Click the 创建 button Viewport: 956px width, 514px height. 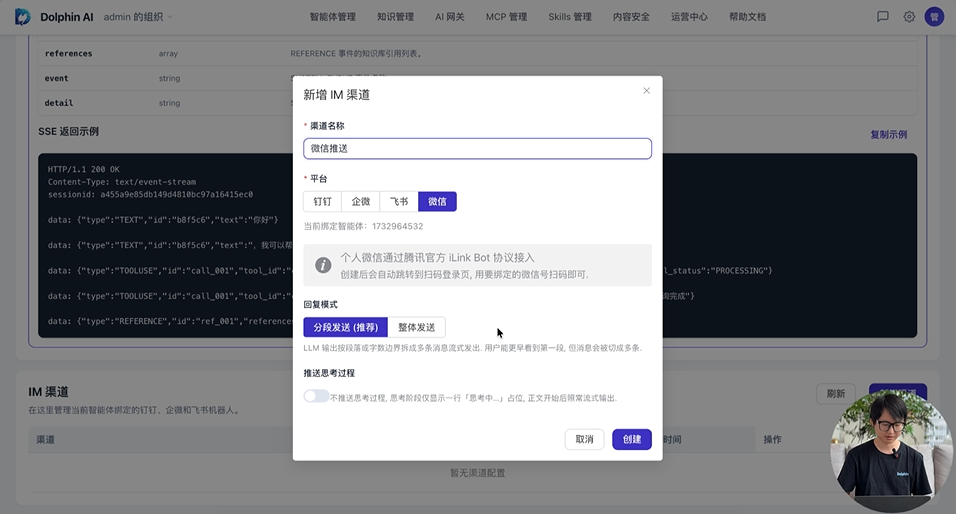pyautogui.click(x=632, y=440)
